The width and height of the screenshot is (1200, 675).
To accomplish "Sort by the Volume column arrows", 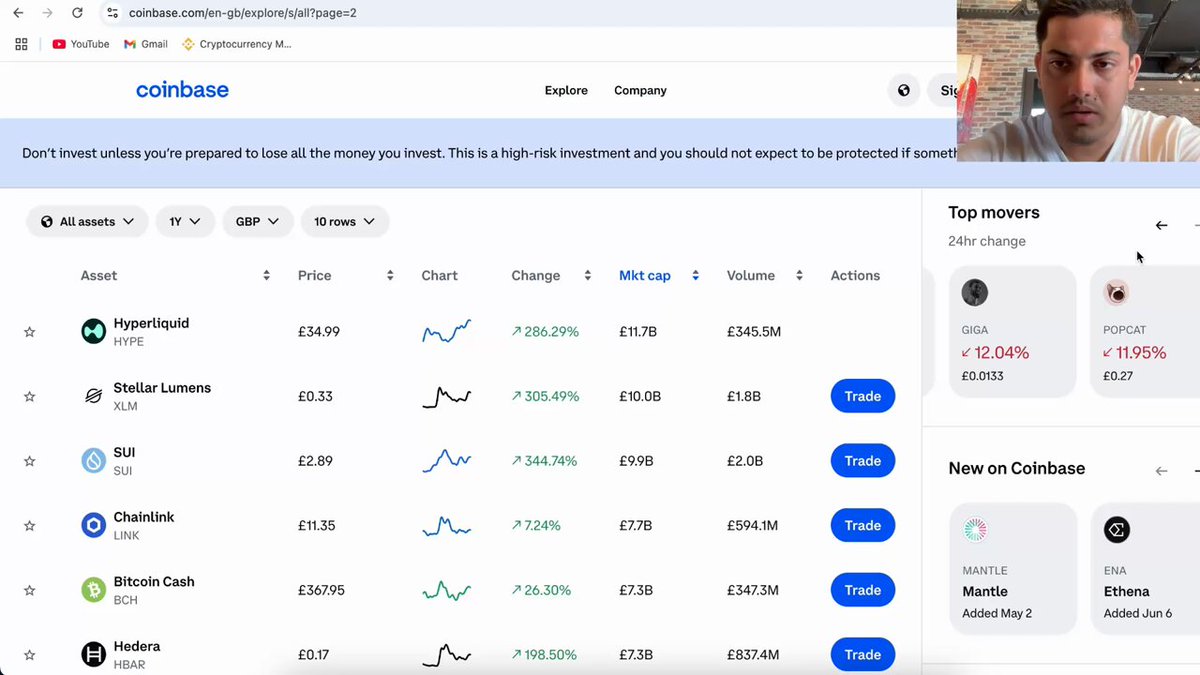I will (x=799, y=275).
